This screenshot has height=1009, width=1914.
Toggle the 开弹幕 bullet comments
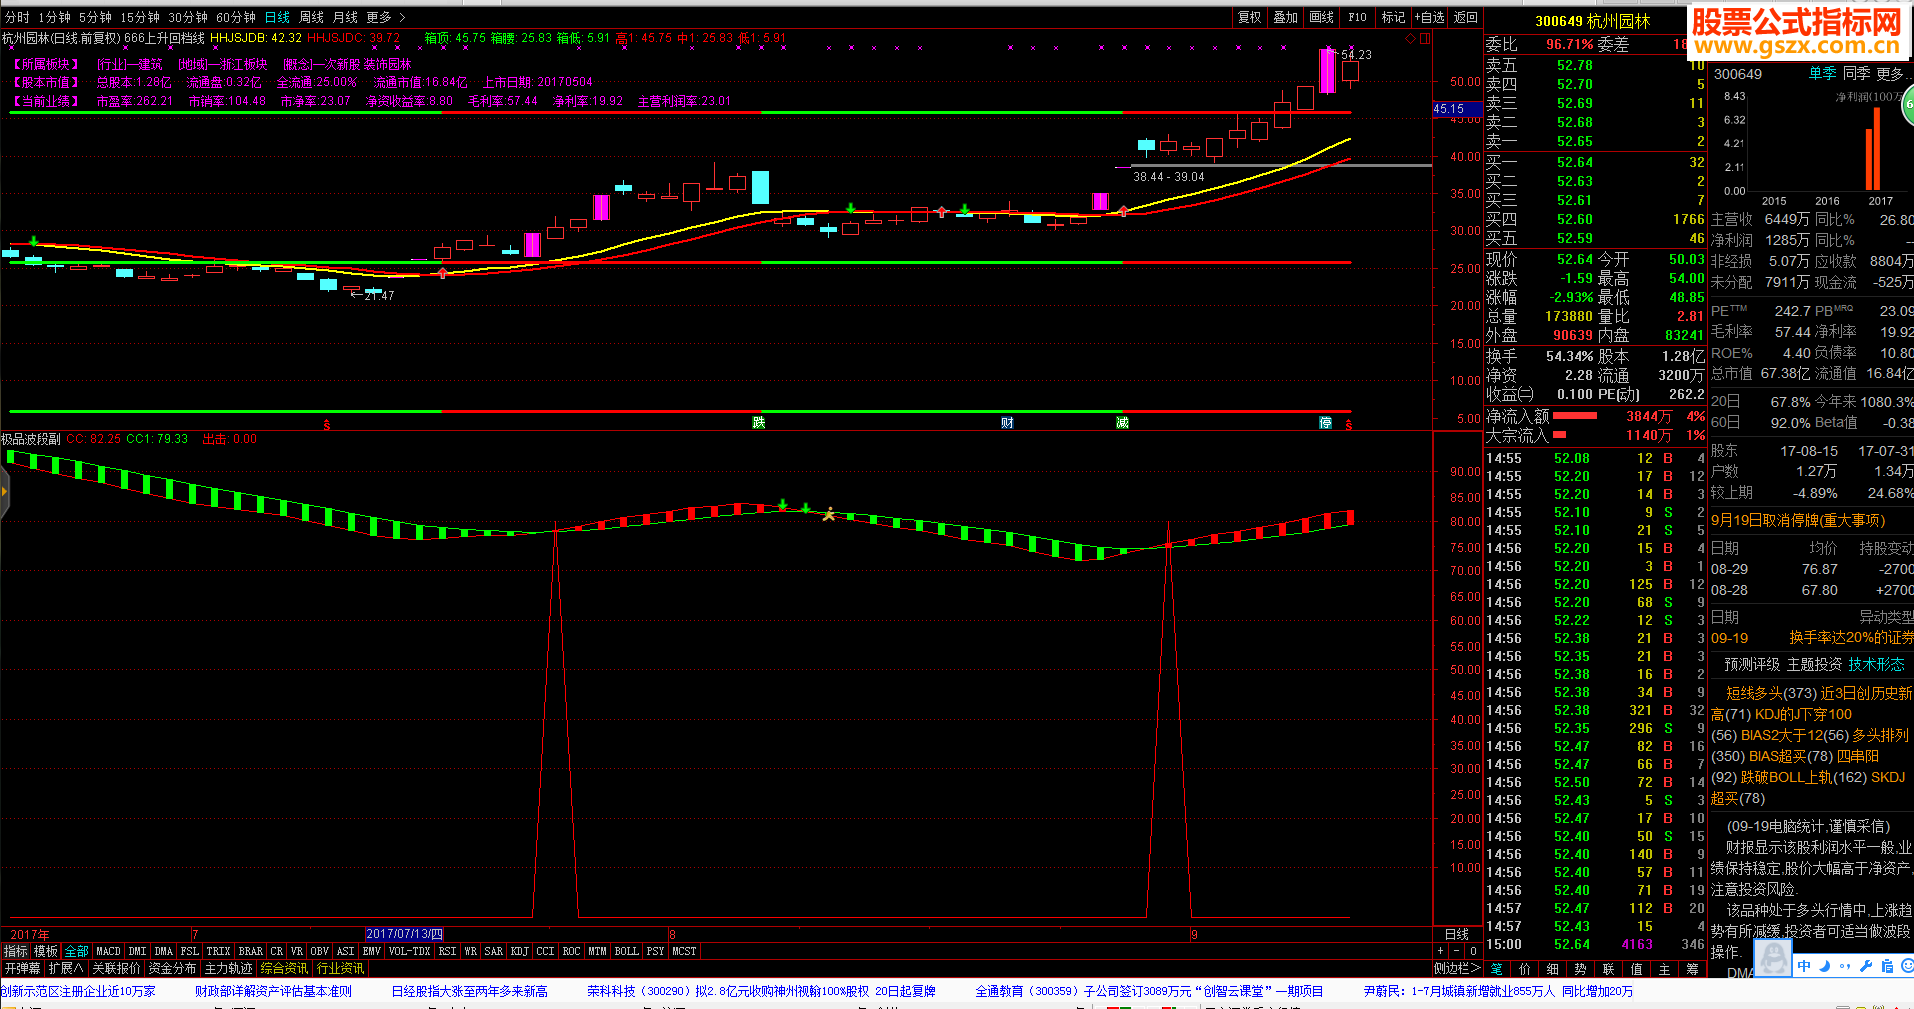coord(22,968)
